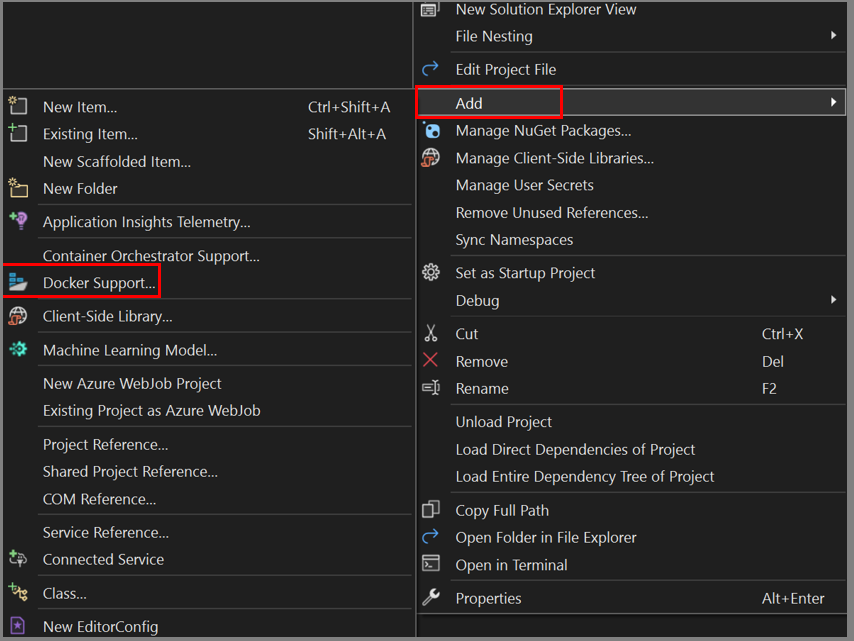Expand the Add submenu arrow
The width and height of the screenshot is (854, 641).
point(836,102)
